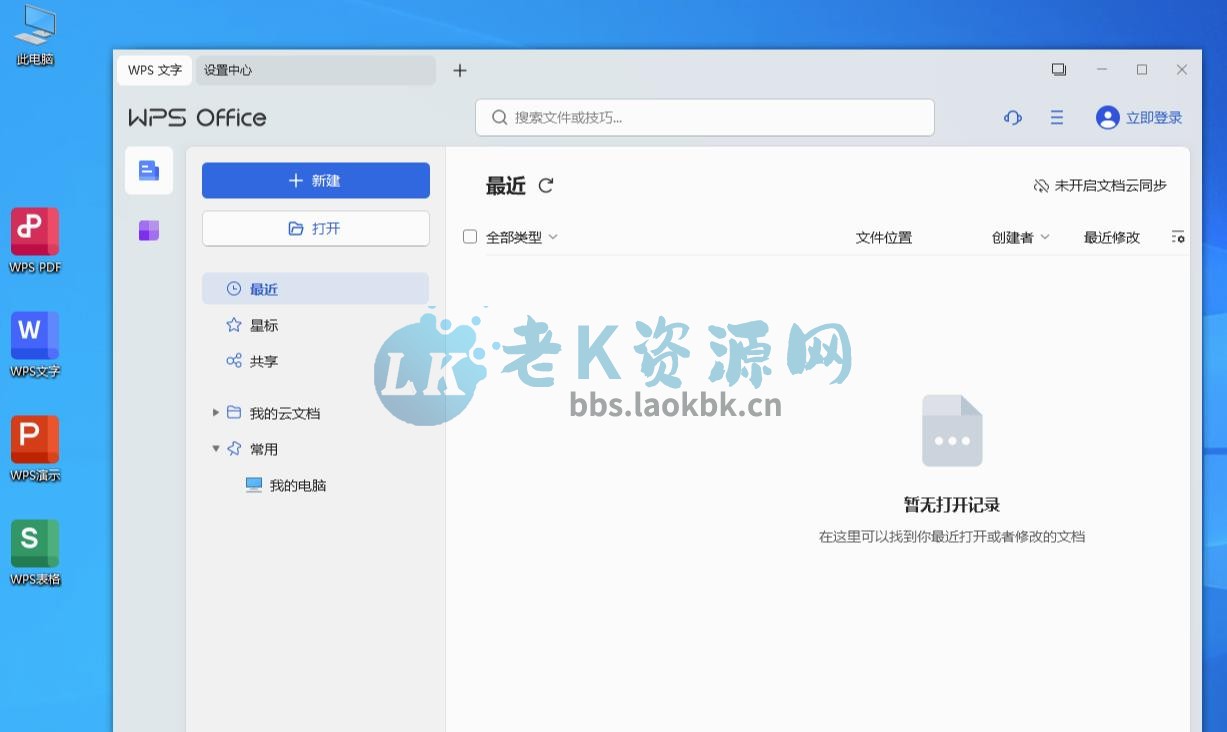The width and height of the screenshot is (1227, 732).
Task: Collapse the 常用 tree node
Action: click(x=216, y=449)
